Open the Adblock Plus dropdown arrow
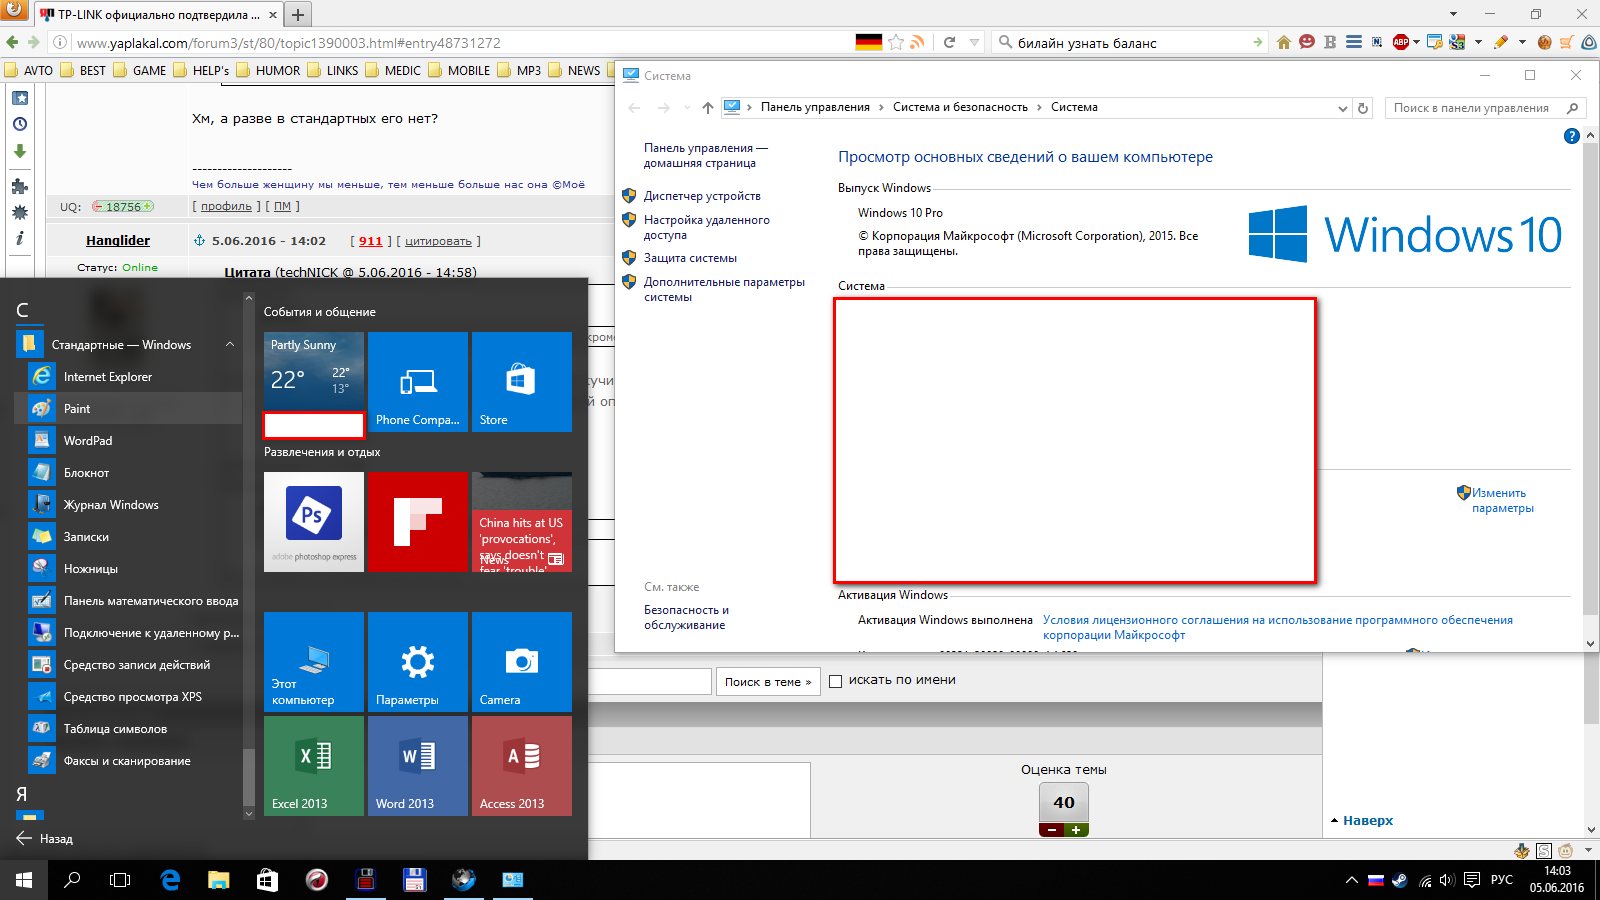This screenshot has width=1600, height=900. click(x=1416, y=42)
